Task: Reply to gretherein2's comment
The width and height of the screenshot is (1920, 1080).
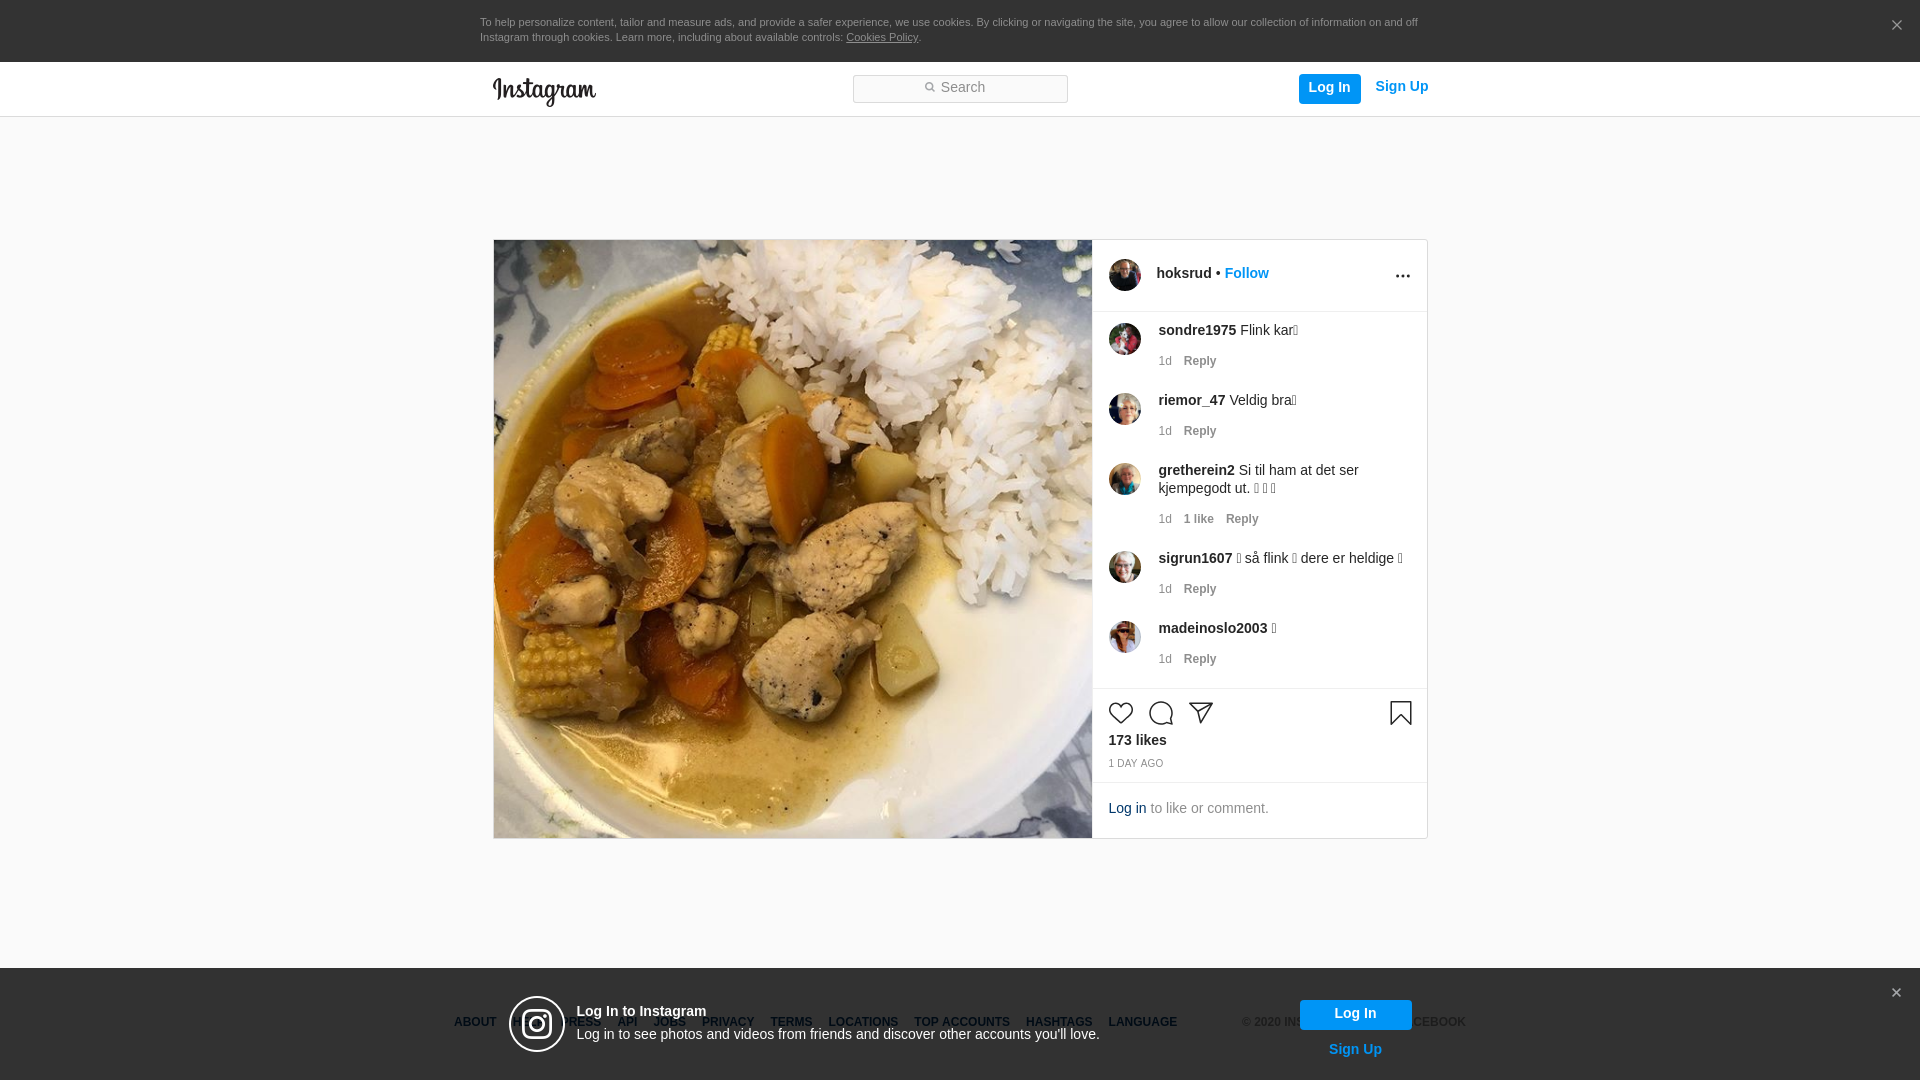Action: (1242, 519)
